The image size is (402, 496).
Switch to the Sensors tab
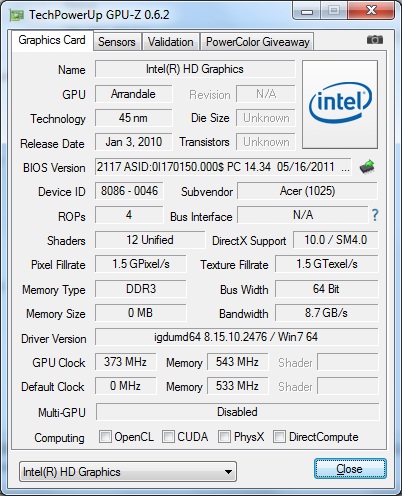coord(117,42)
